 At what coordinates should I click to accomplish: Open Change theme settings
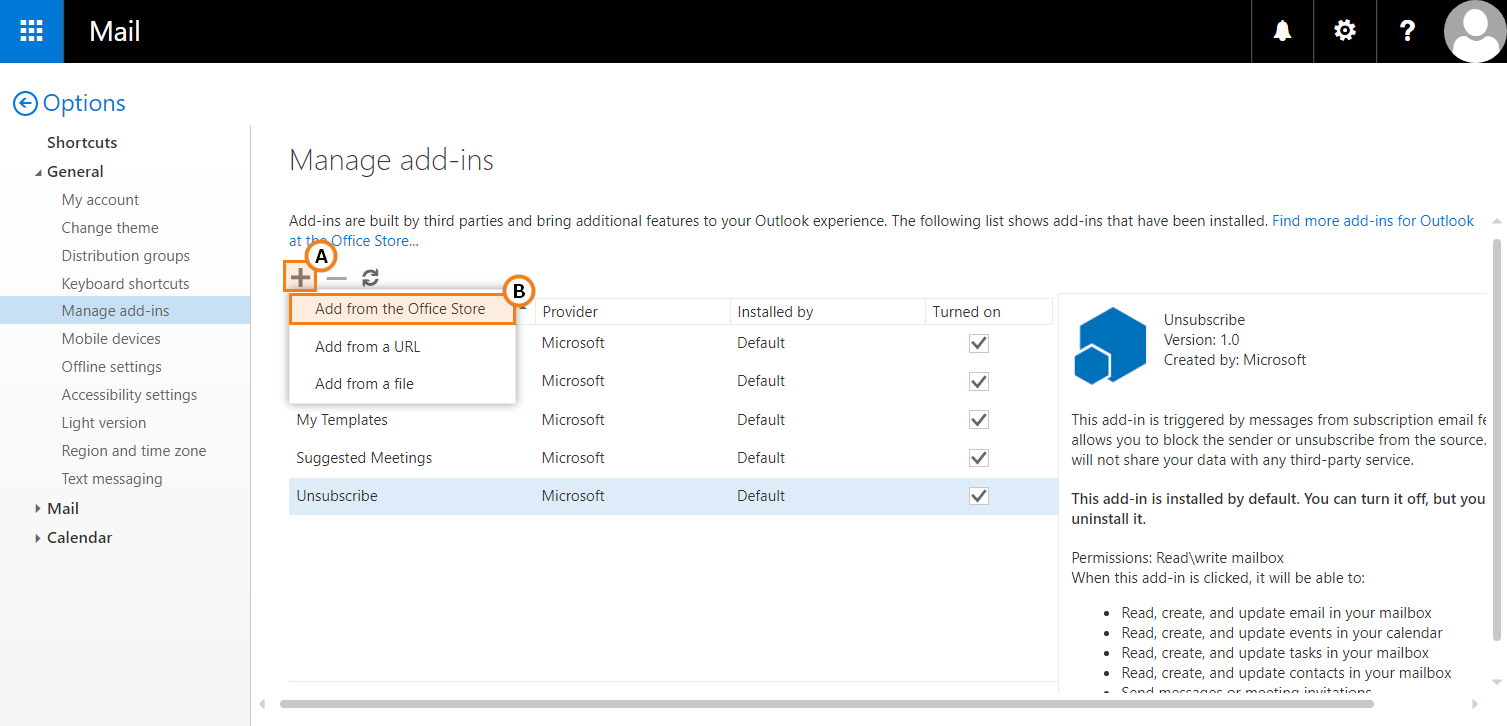(110, 228)
